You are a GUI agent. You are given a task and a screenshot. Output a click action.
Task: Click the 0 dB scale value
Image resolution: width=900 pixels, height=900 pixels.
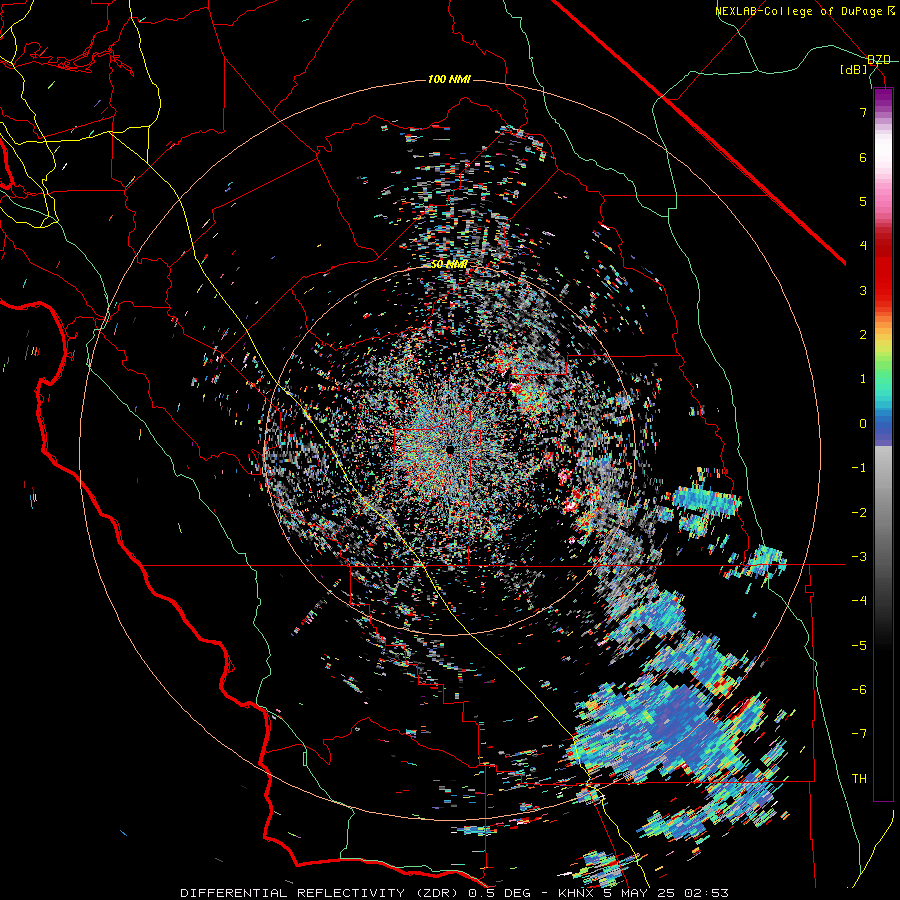point(863,424)
